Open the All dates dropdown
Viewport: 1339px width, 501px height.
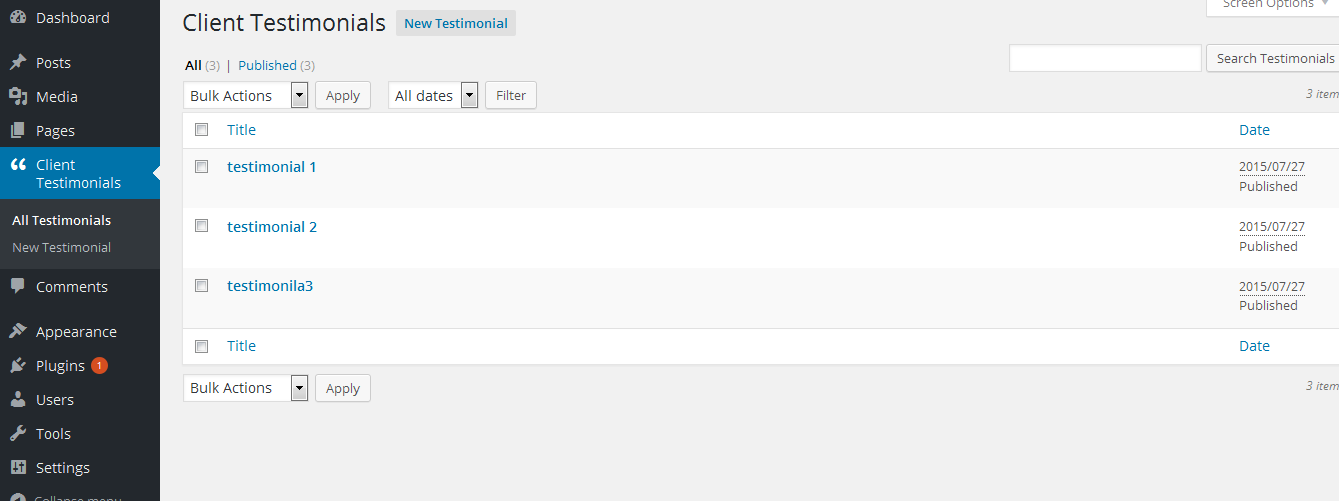433,95
